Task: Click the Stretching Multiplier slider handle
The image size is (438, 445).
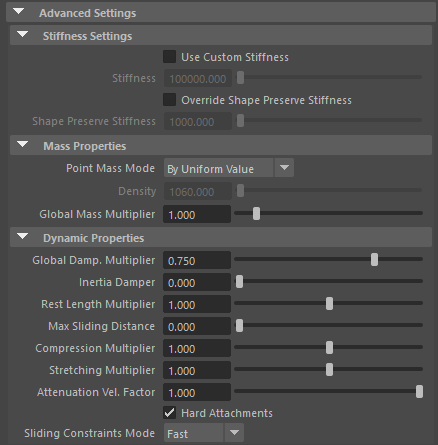Action: click(x=329, y=370)
